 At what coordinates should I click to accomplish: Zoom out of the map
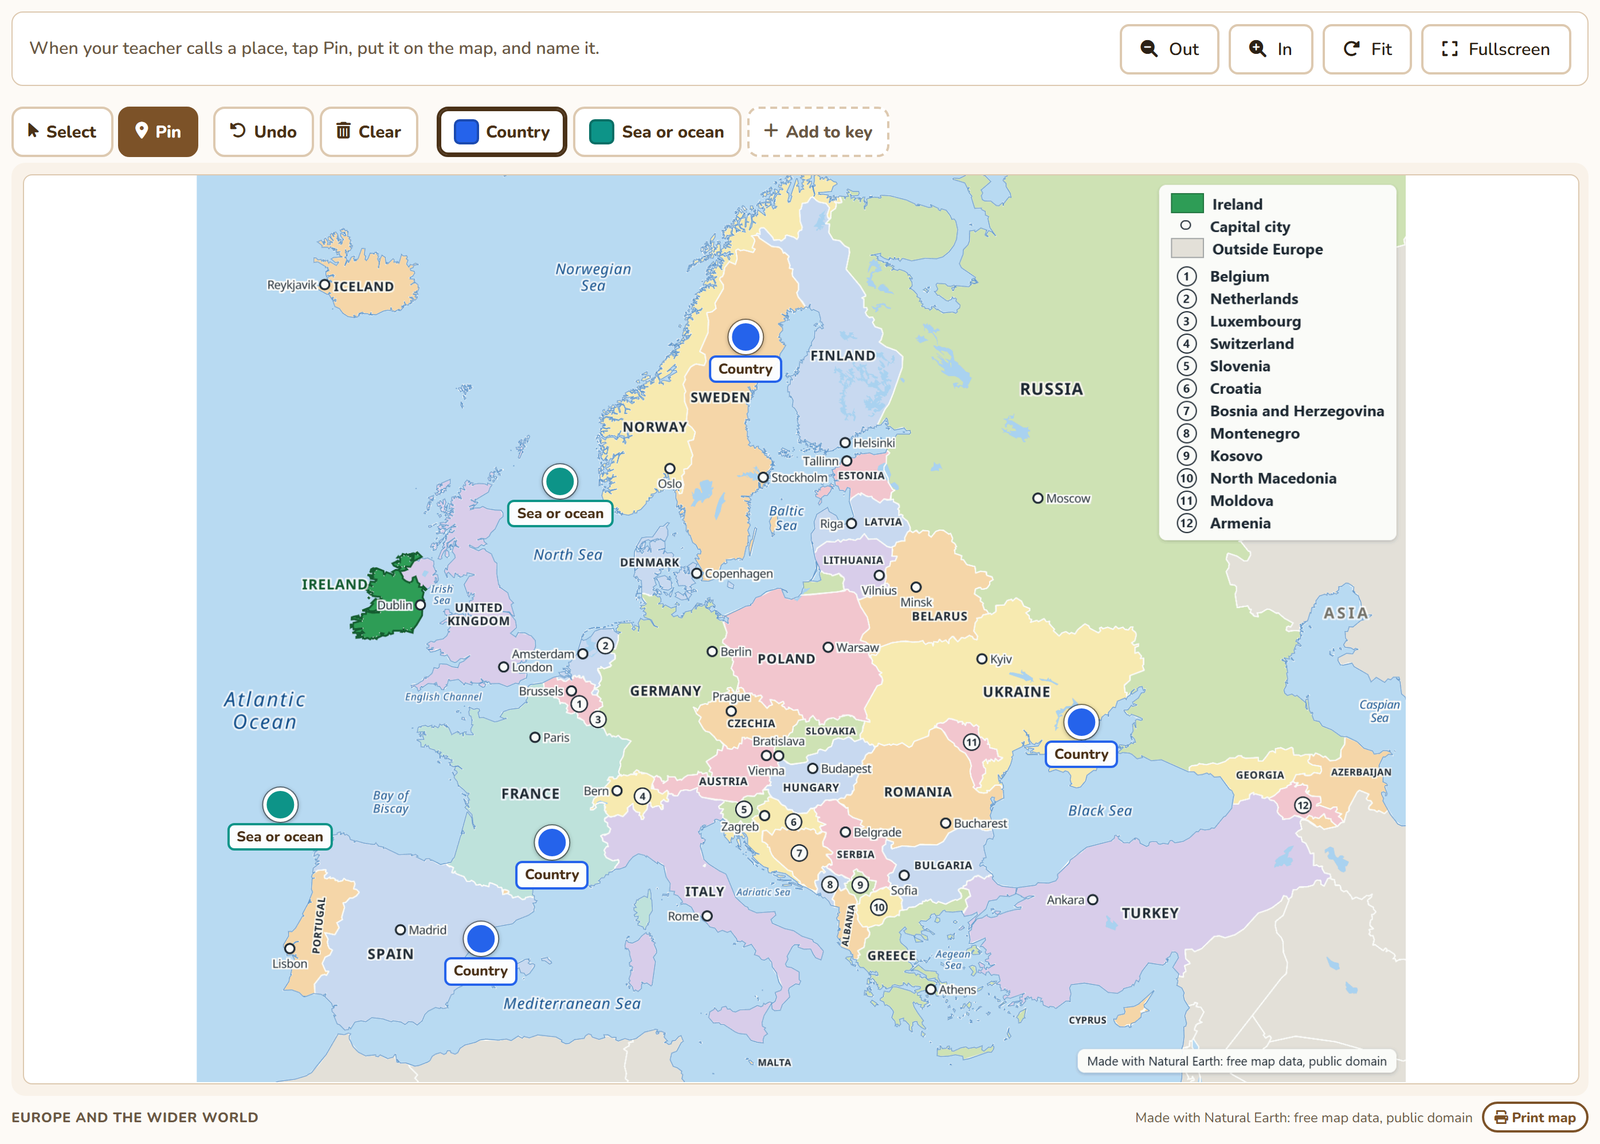1169,49
